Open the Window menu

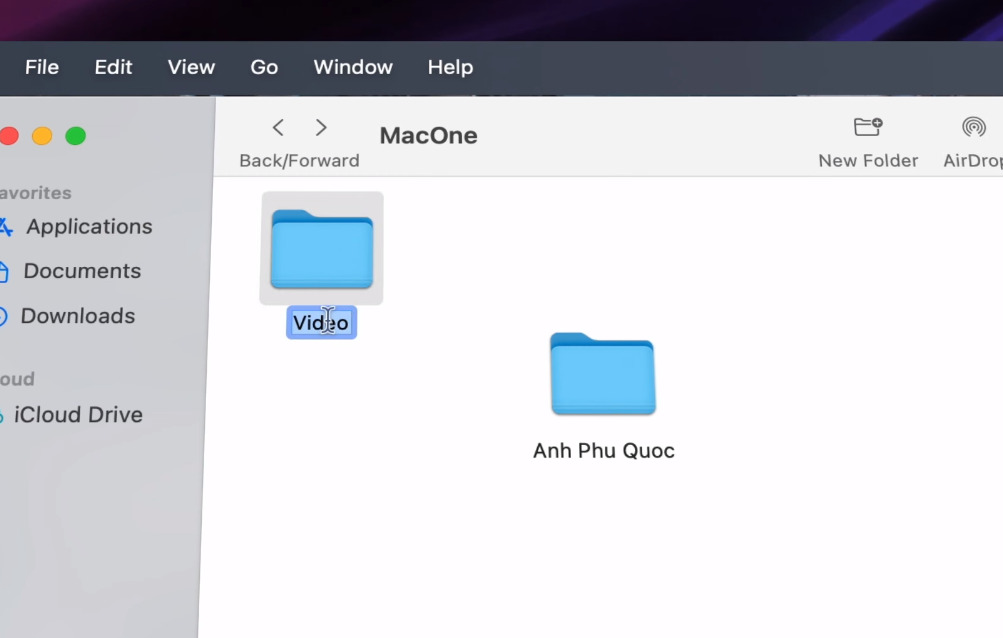[x=352, y=67]
